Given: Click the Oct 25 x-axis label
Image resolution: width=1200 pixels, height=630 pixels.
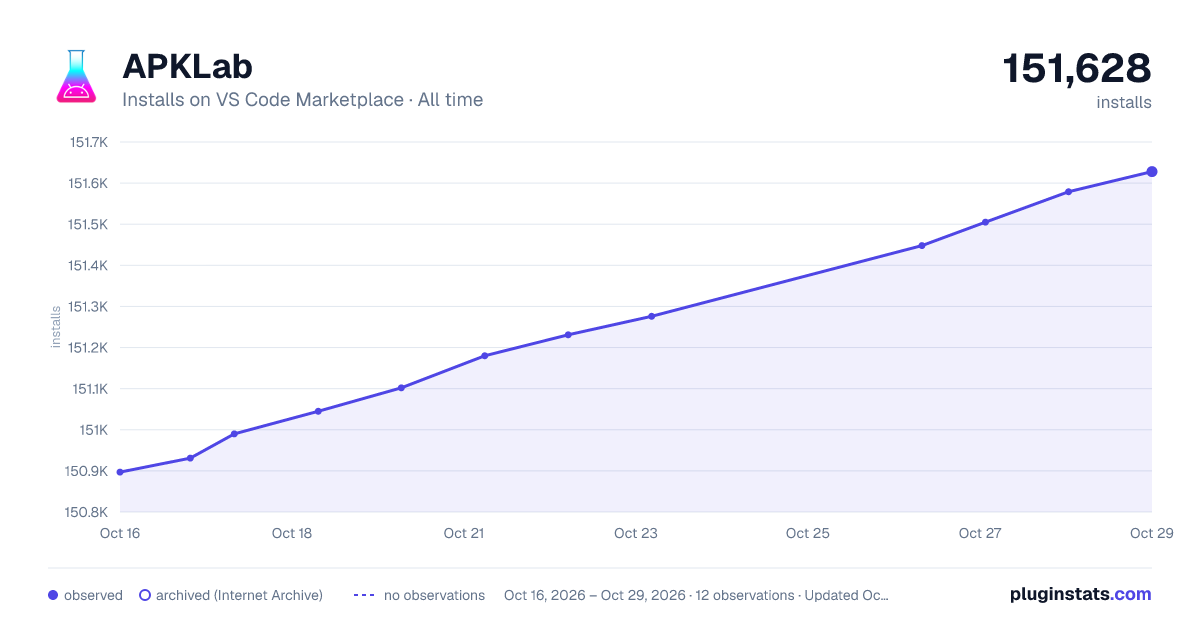Looking at the screenshot, I should coord(807,533).
